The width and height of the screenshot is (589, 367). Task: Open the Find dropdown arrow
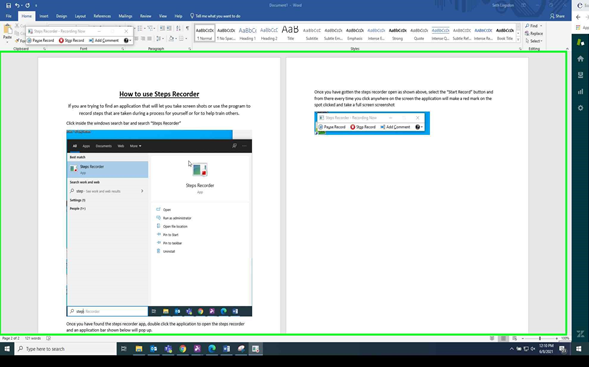[x=541, y=26]
